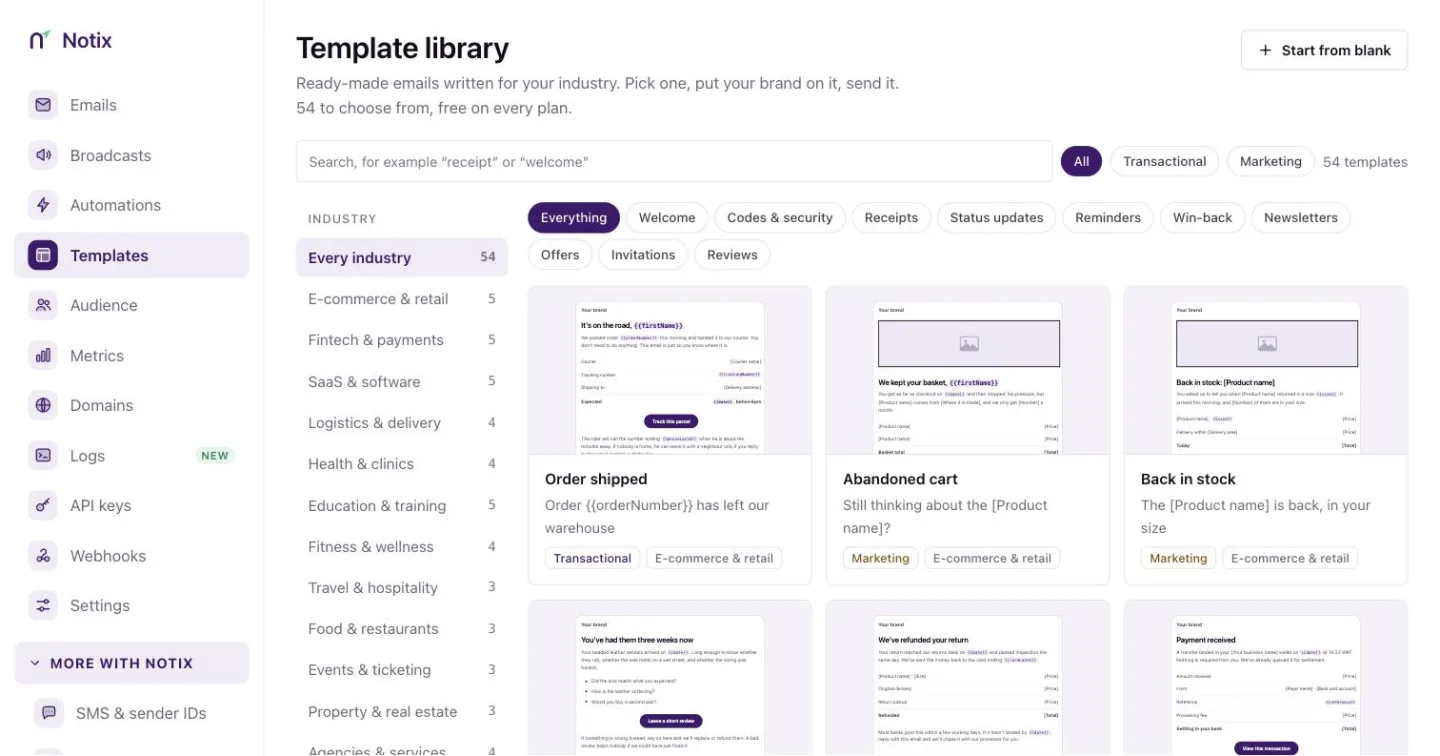Screen dimensions: 1440x756
Task: Select the Everything category chip
Action: pos(574,217)
